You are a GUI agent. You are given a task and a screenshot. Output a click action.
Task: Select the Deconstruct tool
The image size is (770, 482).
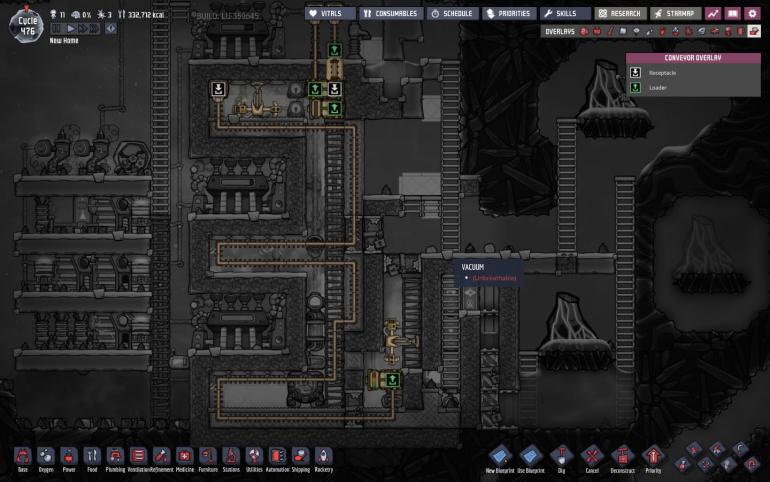pyautogui.click(x=622, y=456)
